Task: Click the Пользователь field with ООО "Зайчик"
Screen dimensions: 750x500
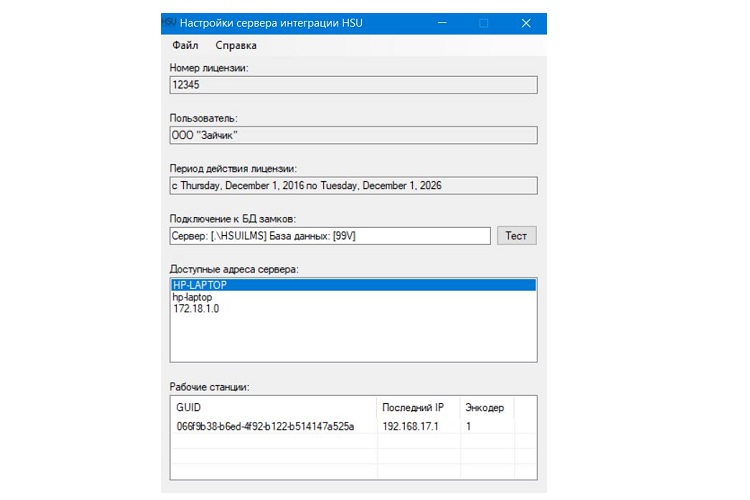Action: coord(353,135)
